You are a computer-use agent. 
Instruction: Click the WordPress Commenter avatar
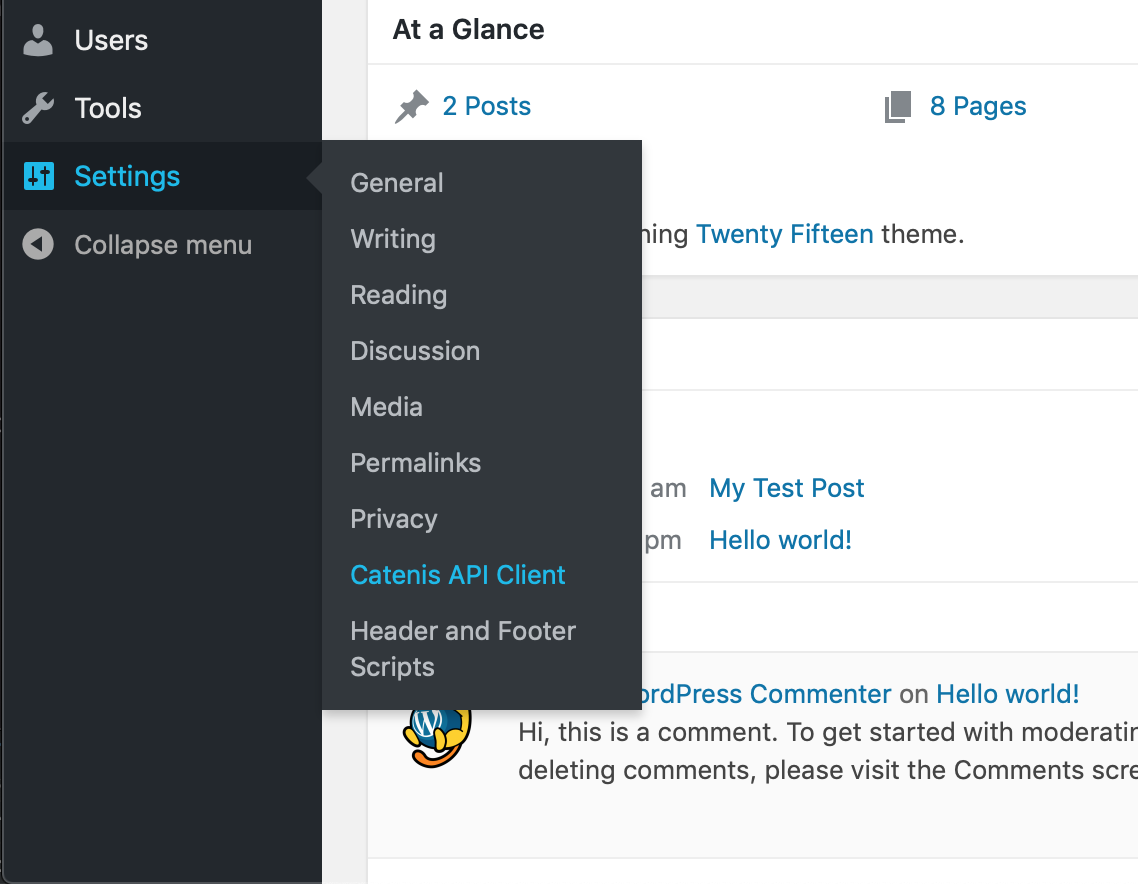click(x=437, y=737)
